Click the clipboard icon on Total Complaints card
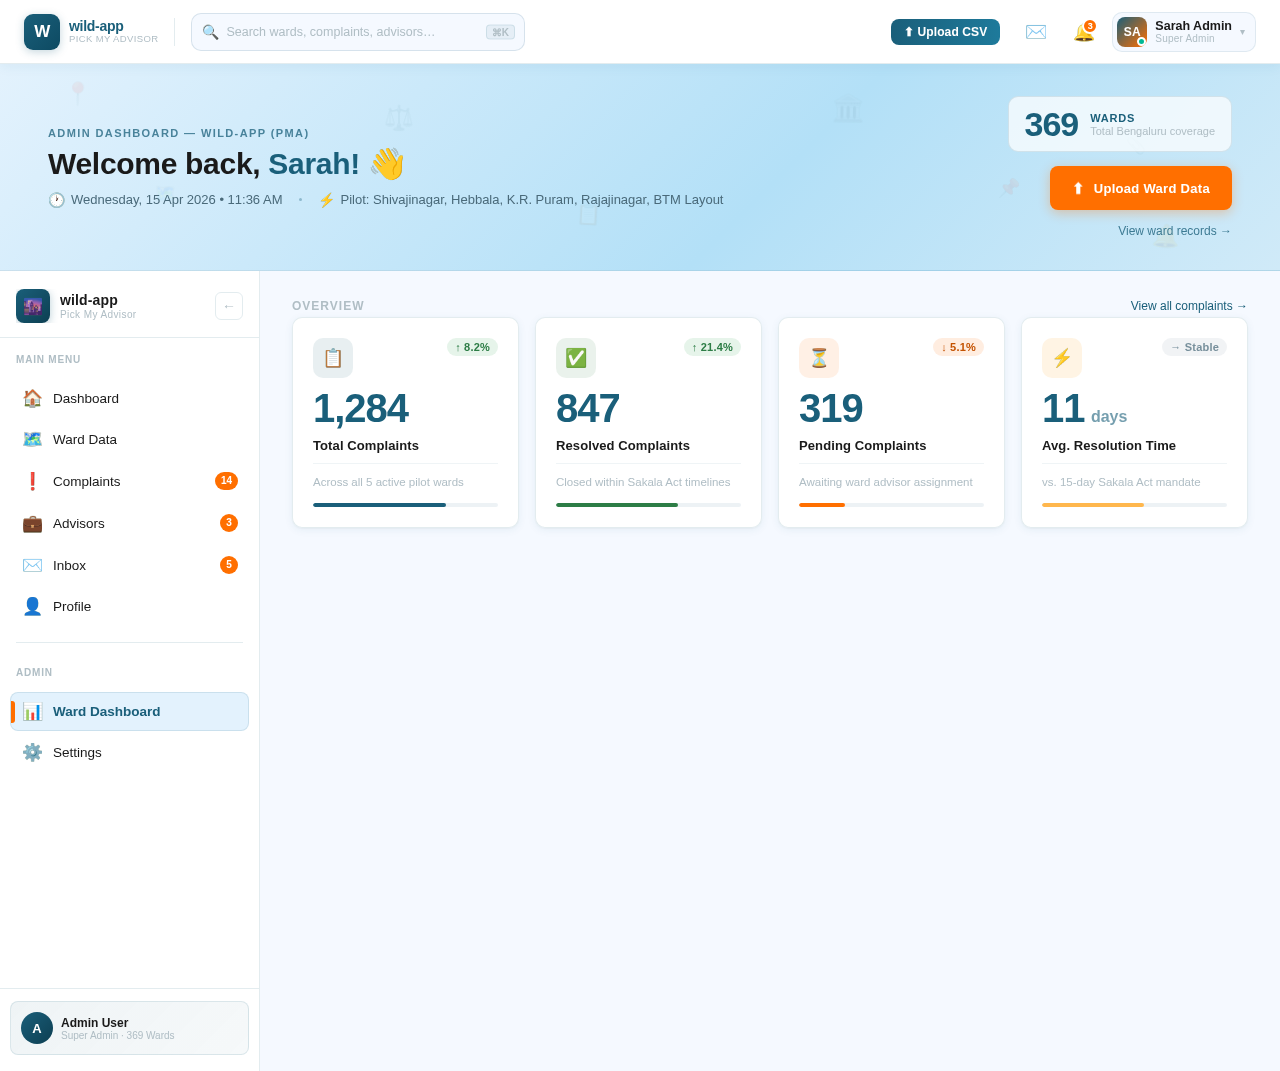Viewport: 1280px width, 1071px height. (333, 358)
